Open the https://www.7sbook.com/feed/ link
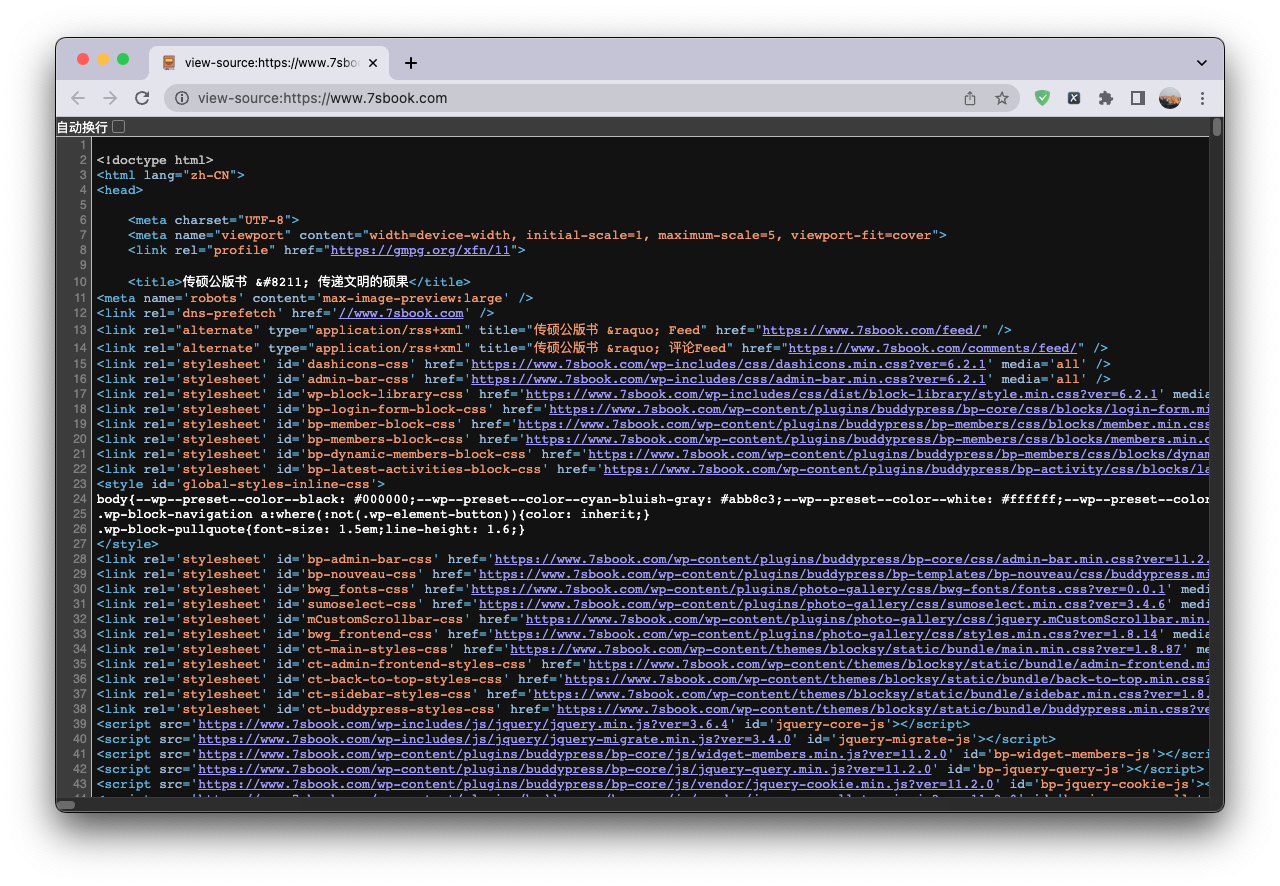This screenshot has height=886, width=1280. pos(874,329)
